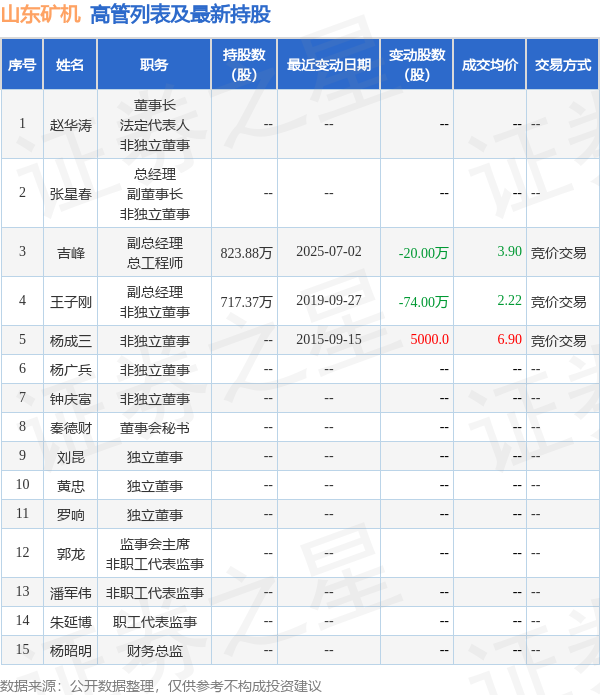The image size is (600, 695).
Task: Click the 最近变动日期 column header
Action: 328,65
